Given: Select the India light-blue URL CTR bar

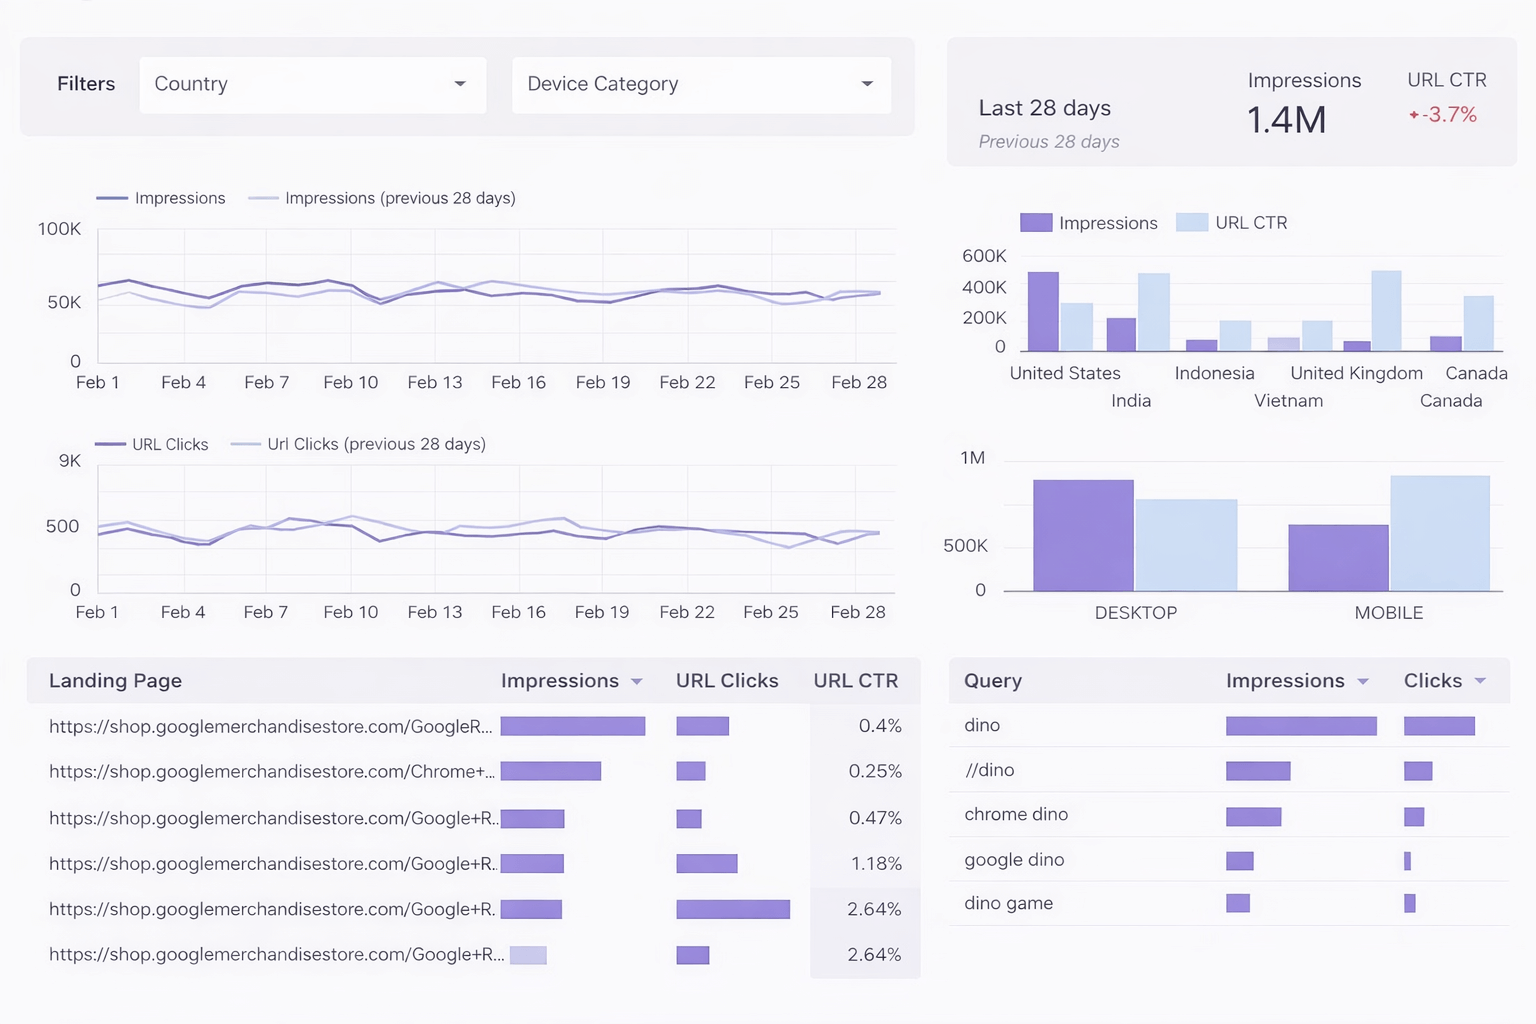Looking at the screenshot, I should click(1154, 312).
